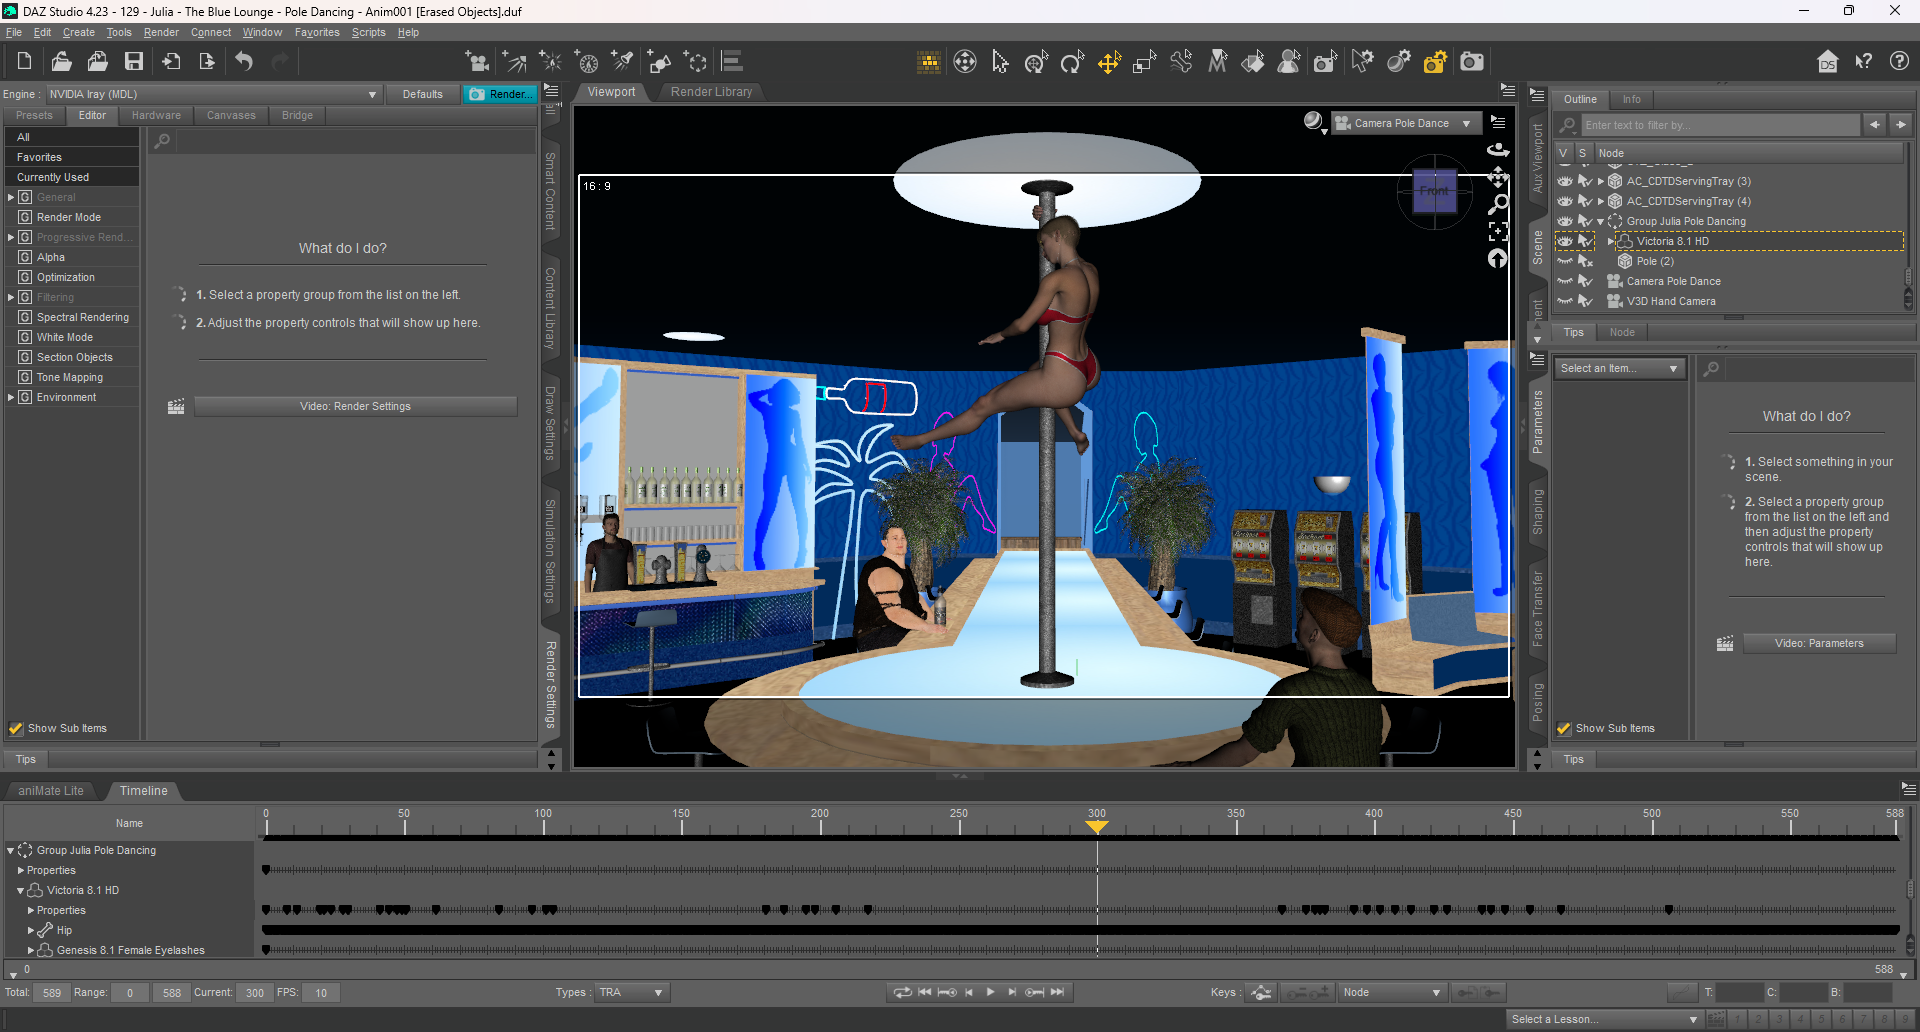
Task: Select the Scale tool icon
Action: 1144,63
